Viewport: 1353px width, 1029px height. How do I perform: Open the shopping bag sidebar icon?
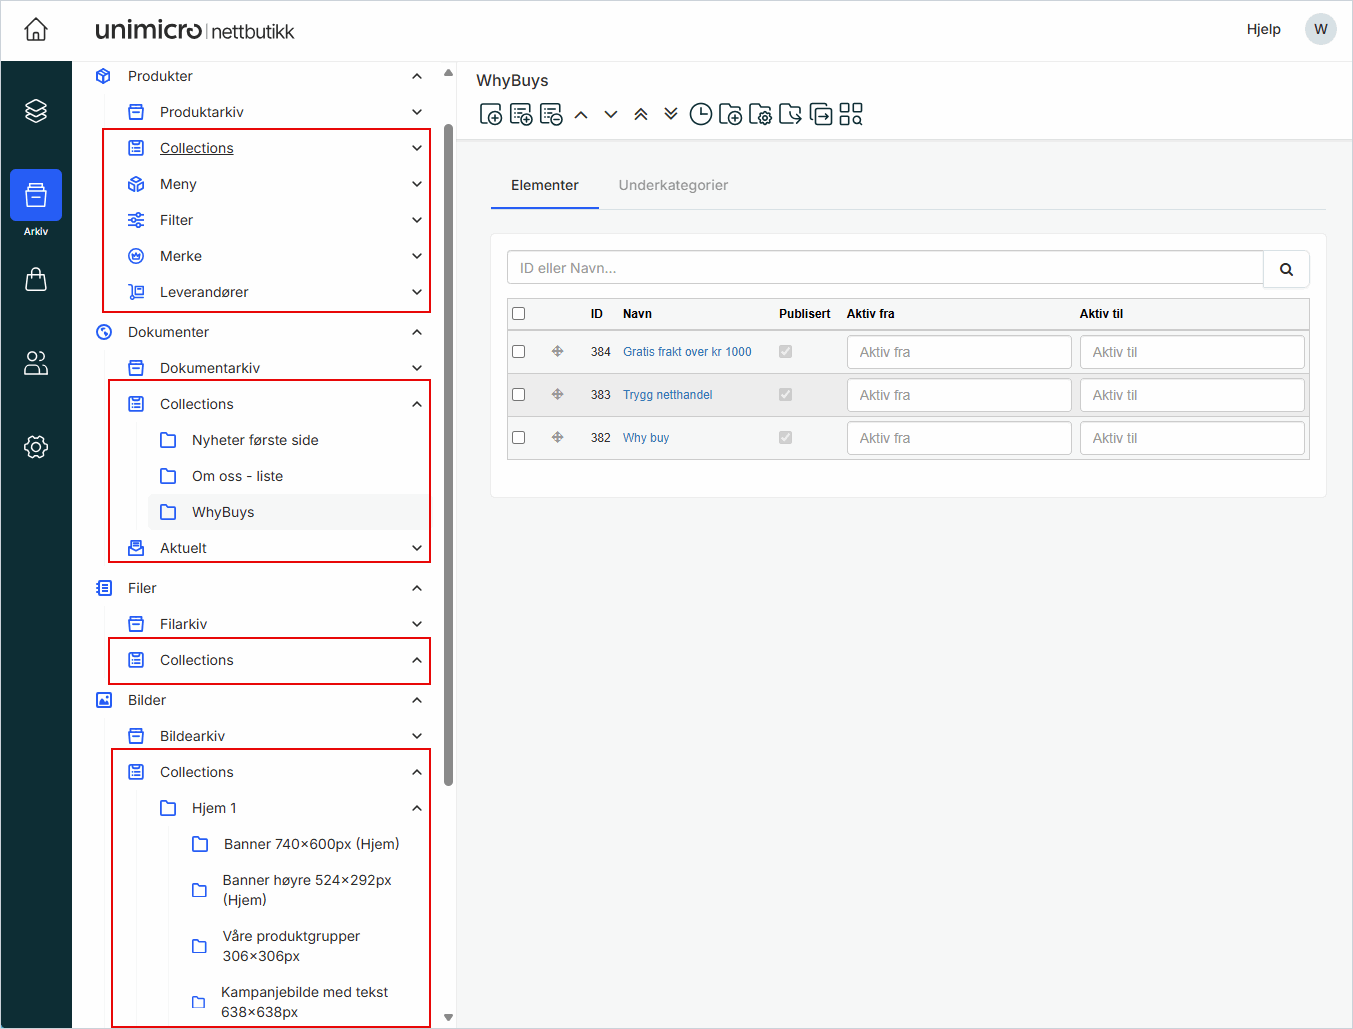pyautogui.click(x=36, y=279)
